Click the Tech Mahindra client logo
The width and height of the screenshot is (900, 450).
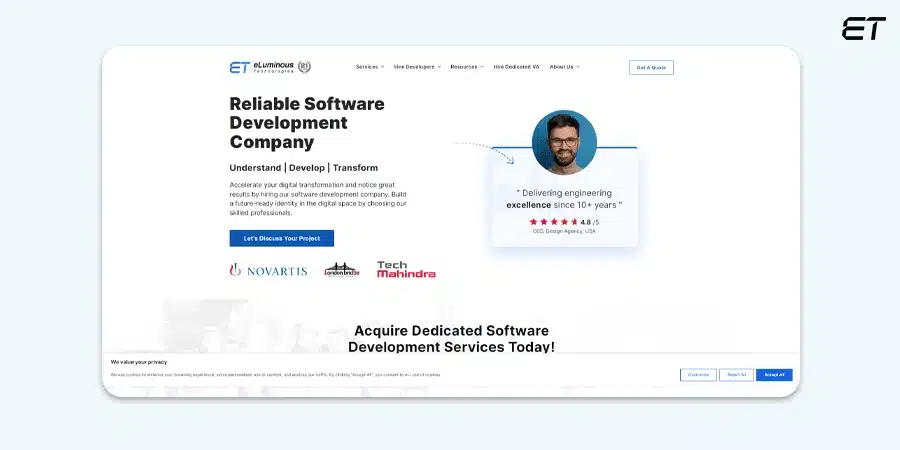tap(406, 270)
